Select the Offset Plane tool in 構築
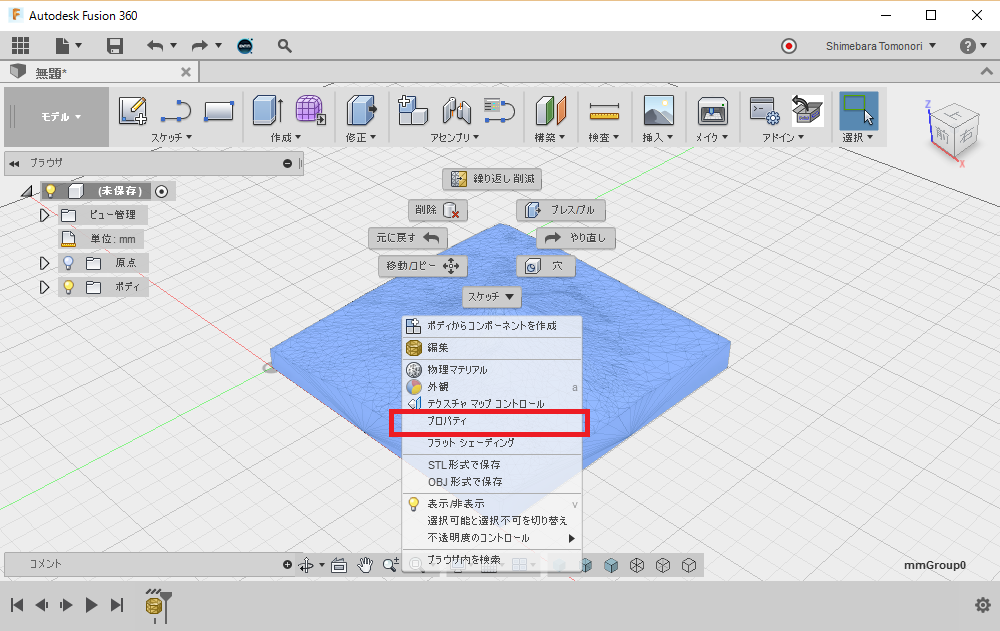Screen dimensions: 1000x631 tap(550, 110)
